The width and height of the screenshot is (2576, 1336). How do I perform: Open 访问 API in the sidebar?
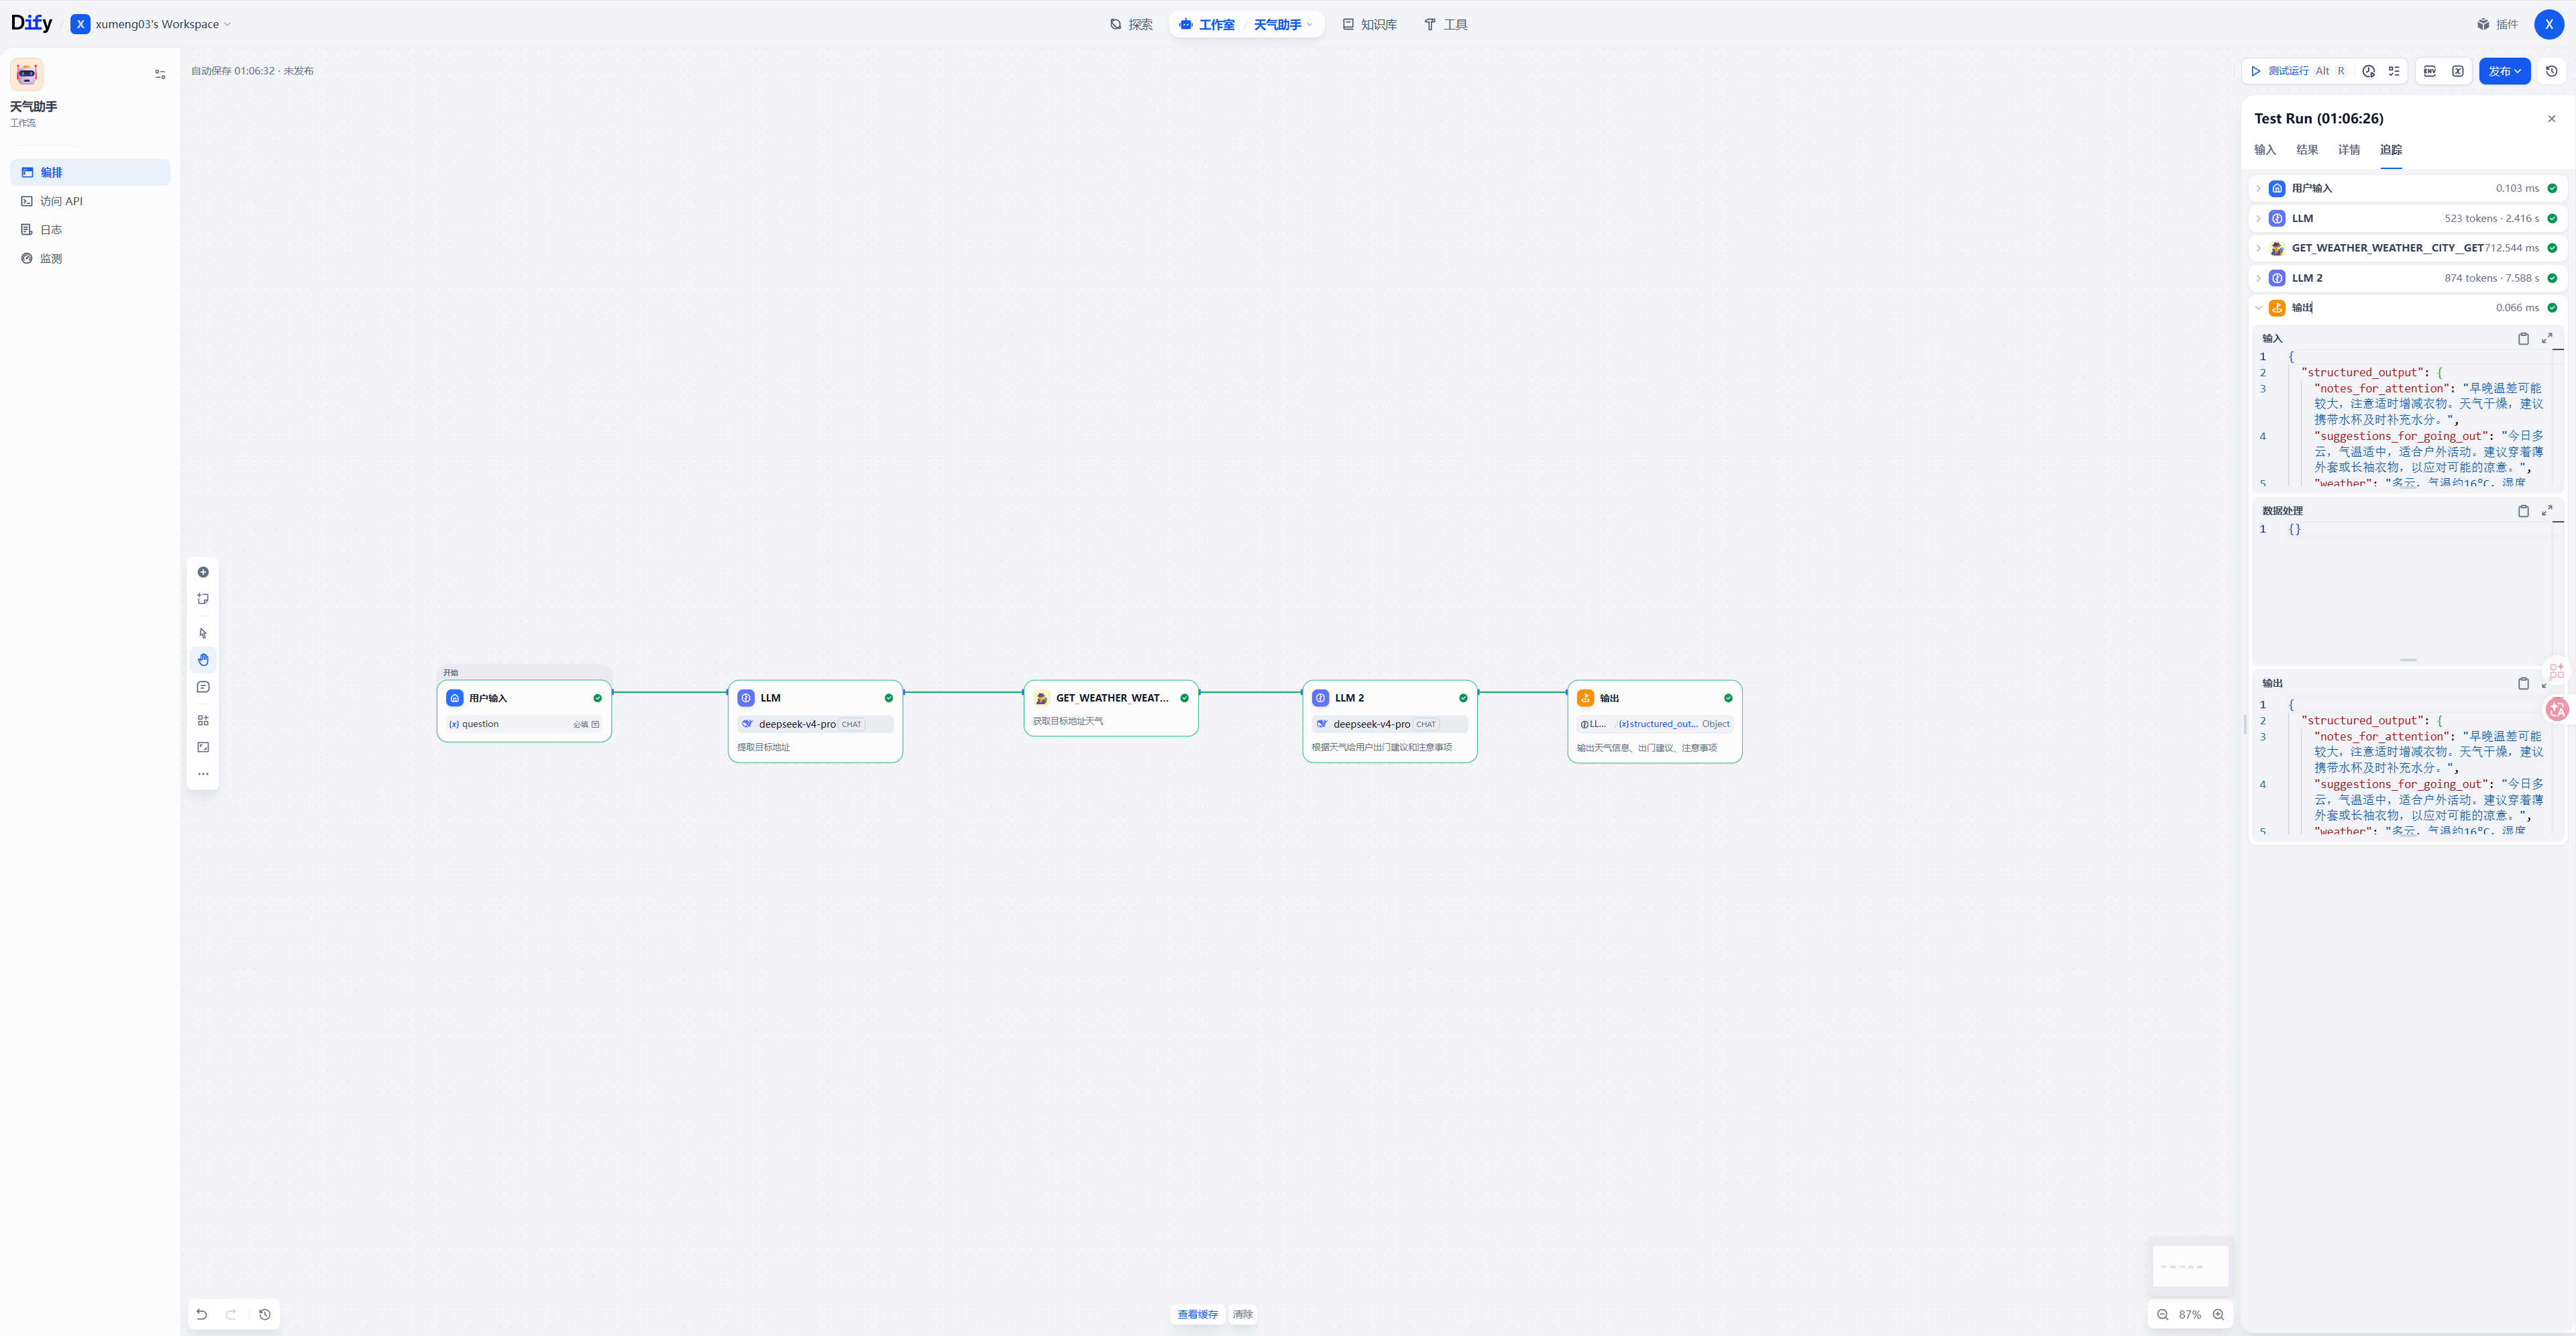[x=90, y=201]
